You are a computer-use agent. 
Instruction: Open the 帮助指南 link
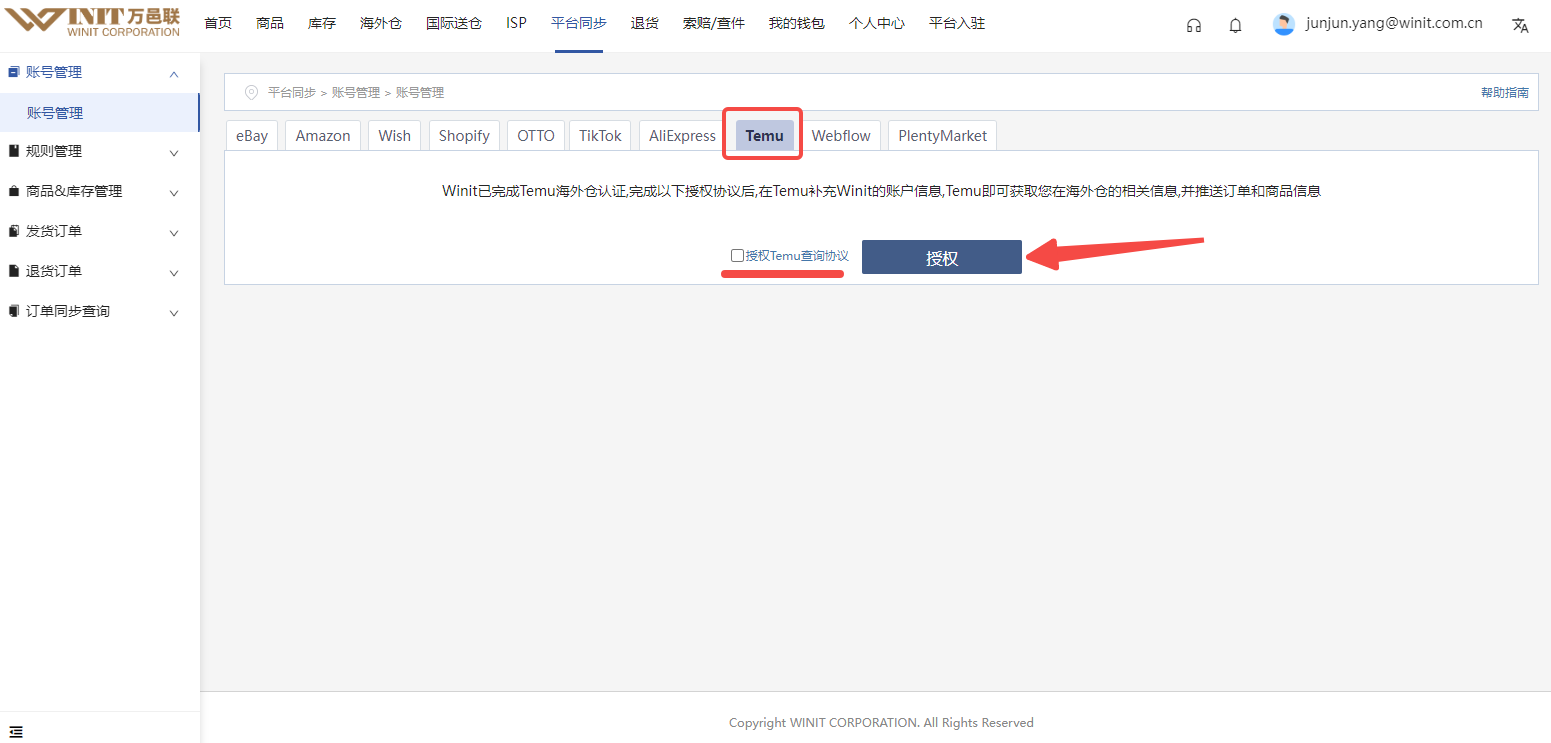point(1505,92)
